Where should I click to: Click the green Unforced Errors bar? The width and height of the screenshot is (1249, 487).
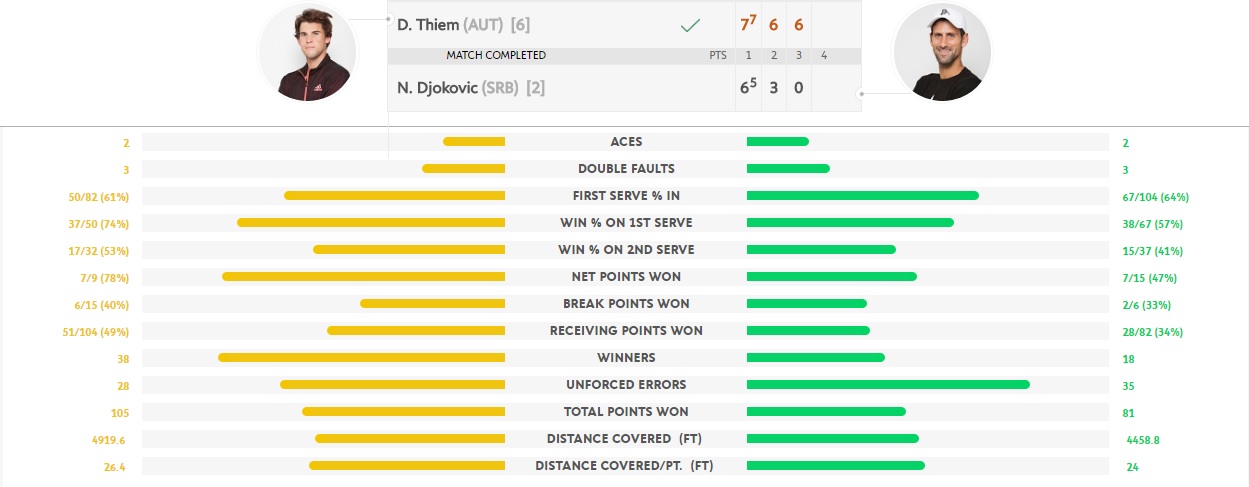[x=888, y=384]
